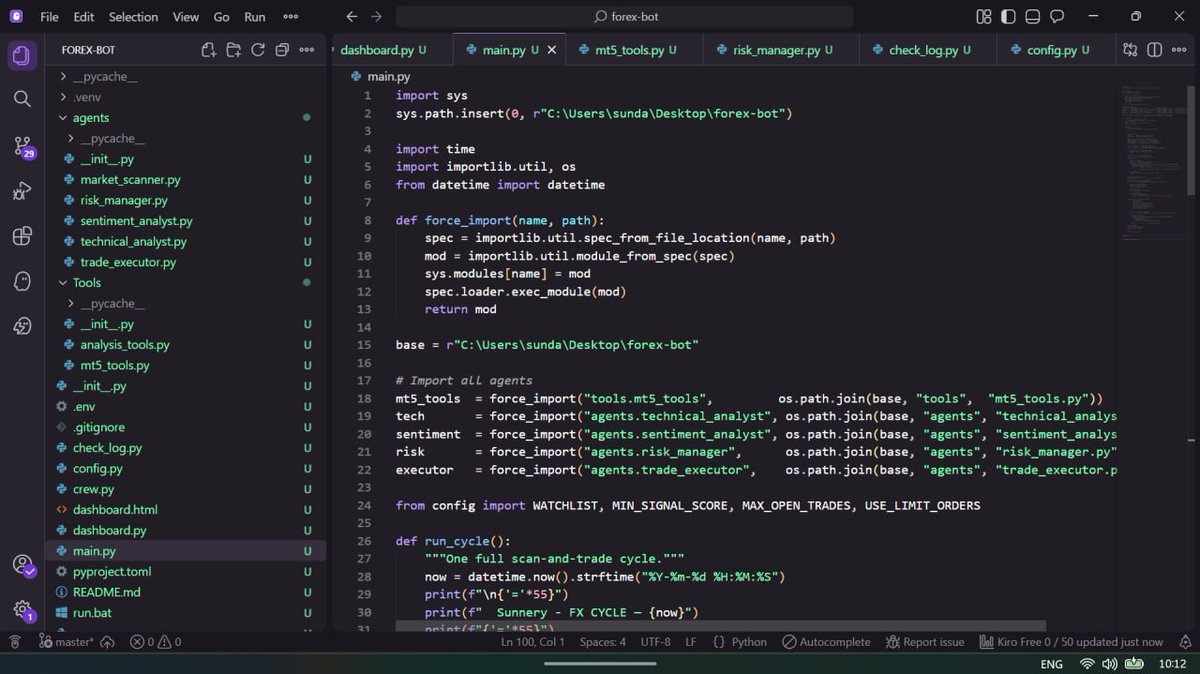
Task: Open the Kiro ghost panel
Action: (22, 282)
